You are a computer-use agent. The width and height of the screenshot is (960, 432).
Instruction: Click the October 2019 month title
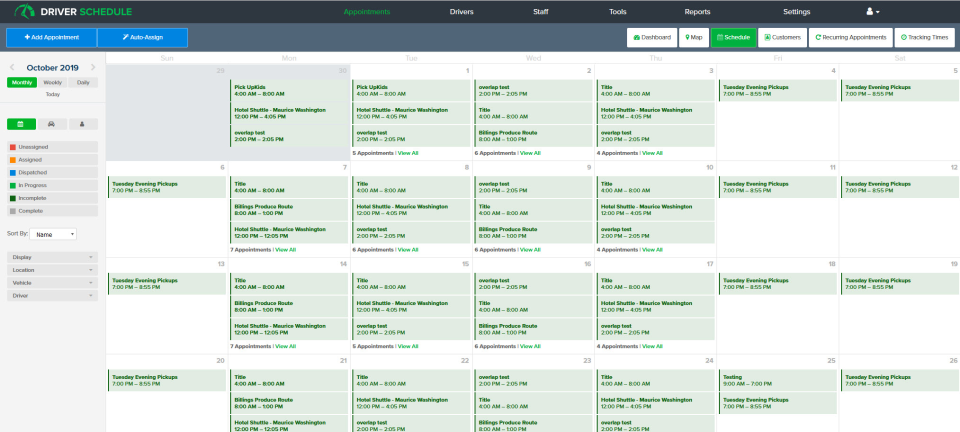pyautogui.click(x=53, y=68)
